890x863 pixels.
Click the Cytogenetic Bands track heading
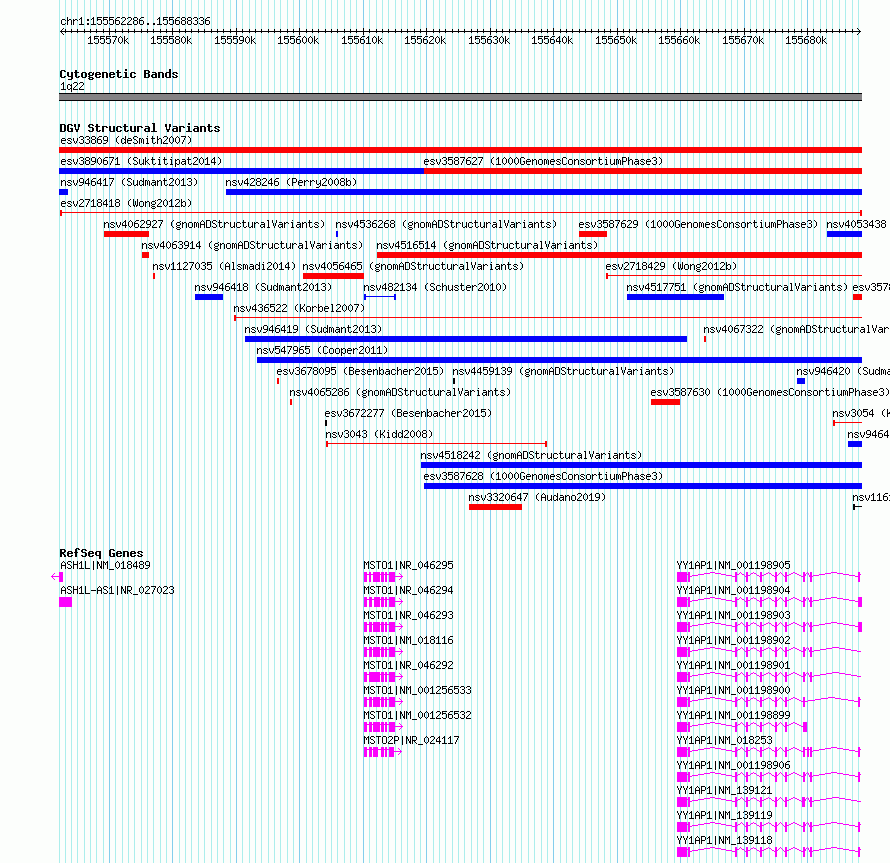[119, 74]
